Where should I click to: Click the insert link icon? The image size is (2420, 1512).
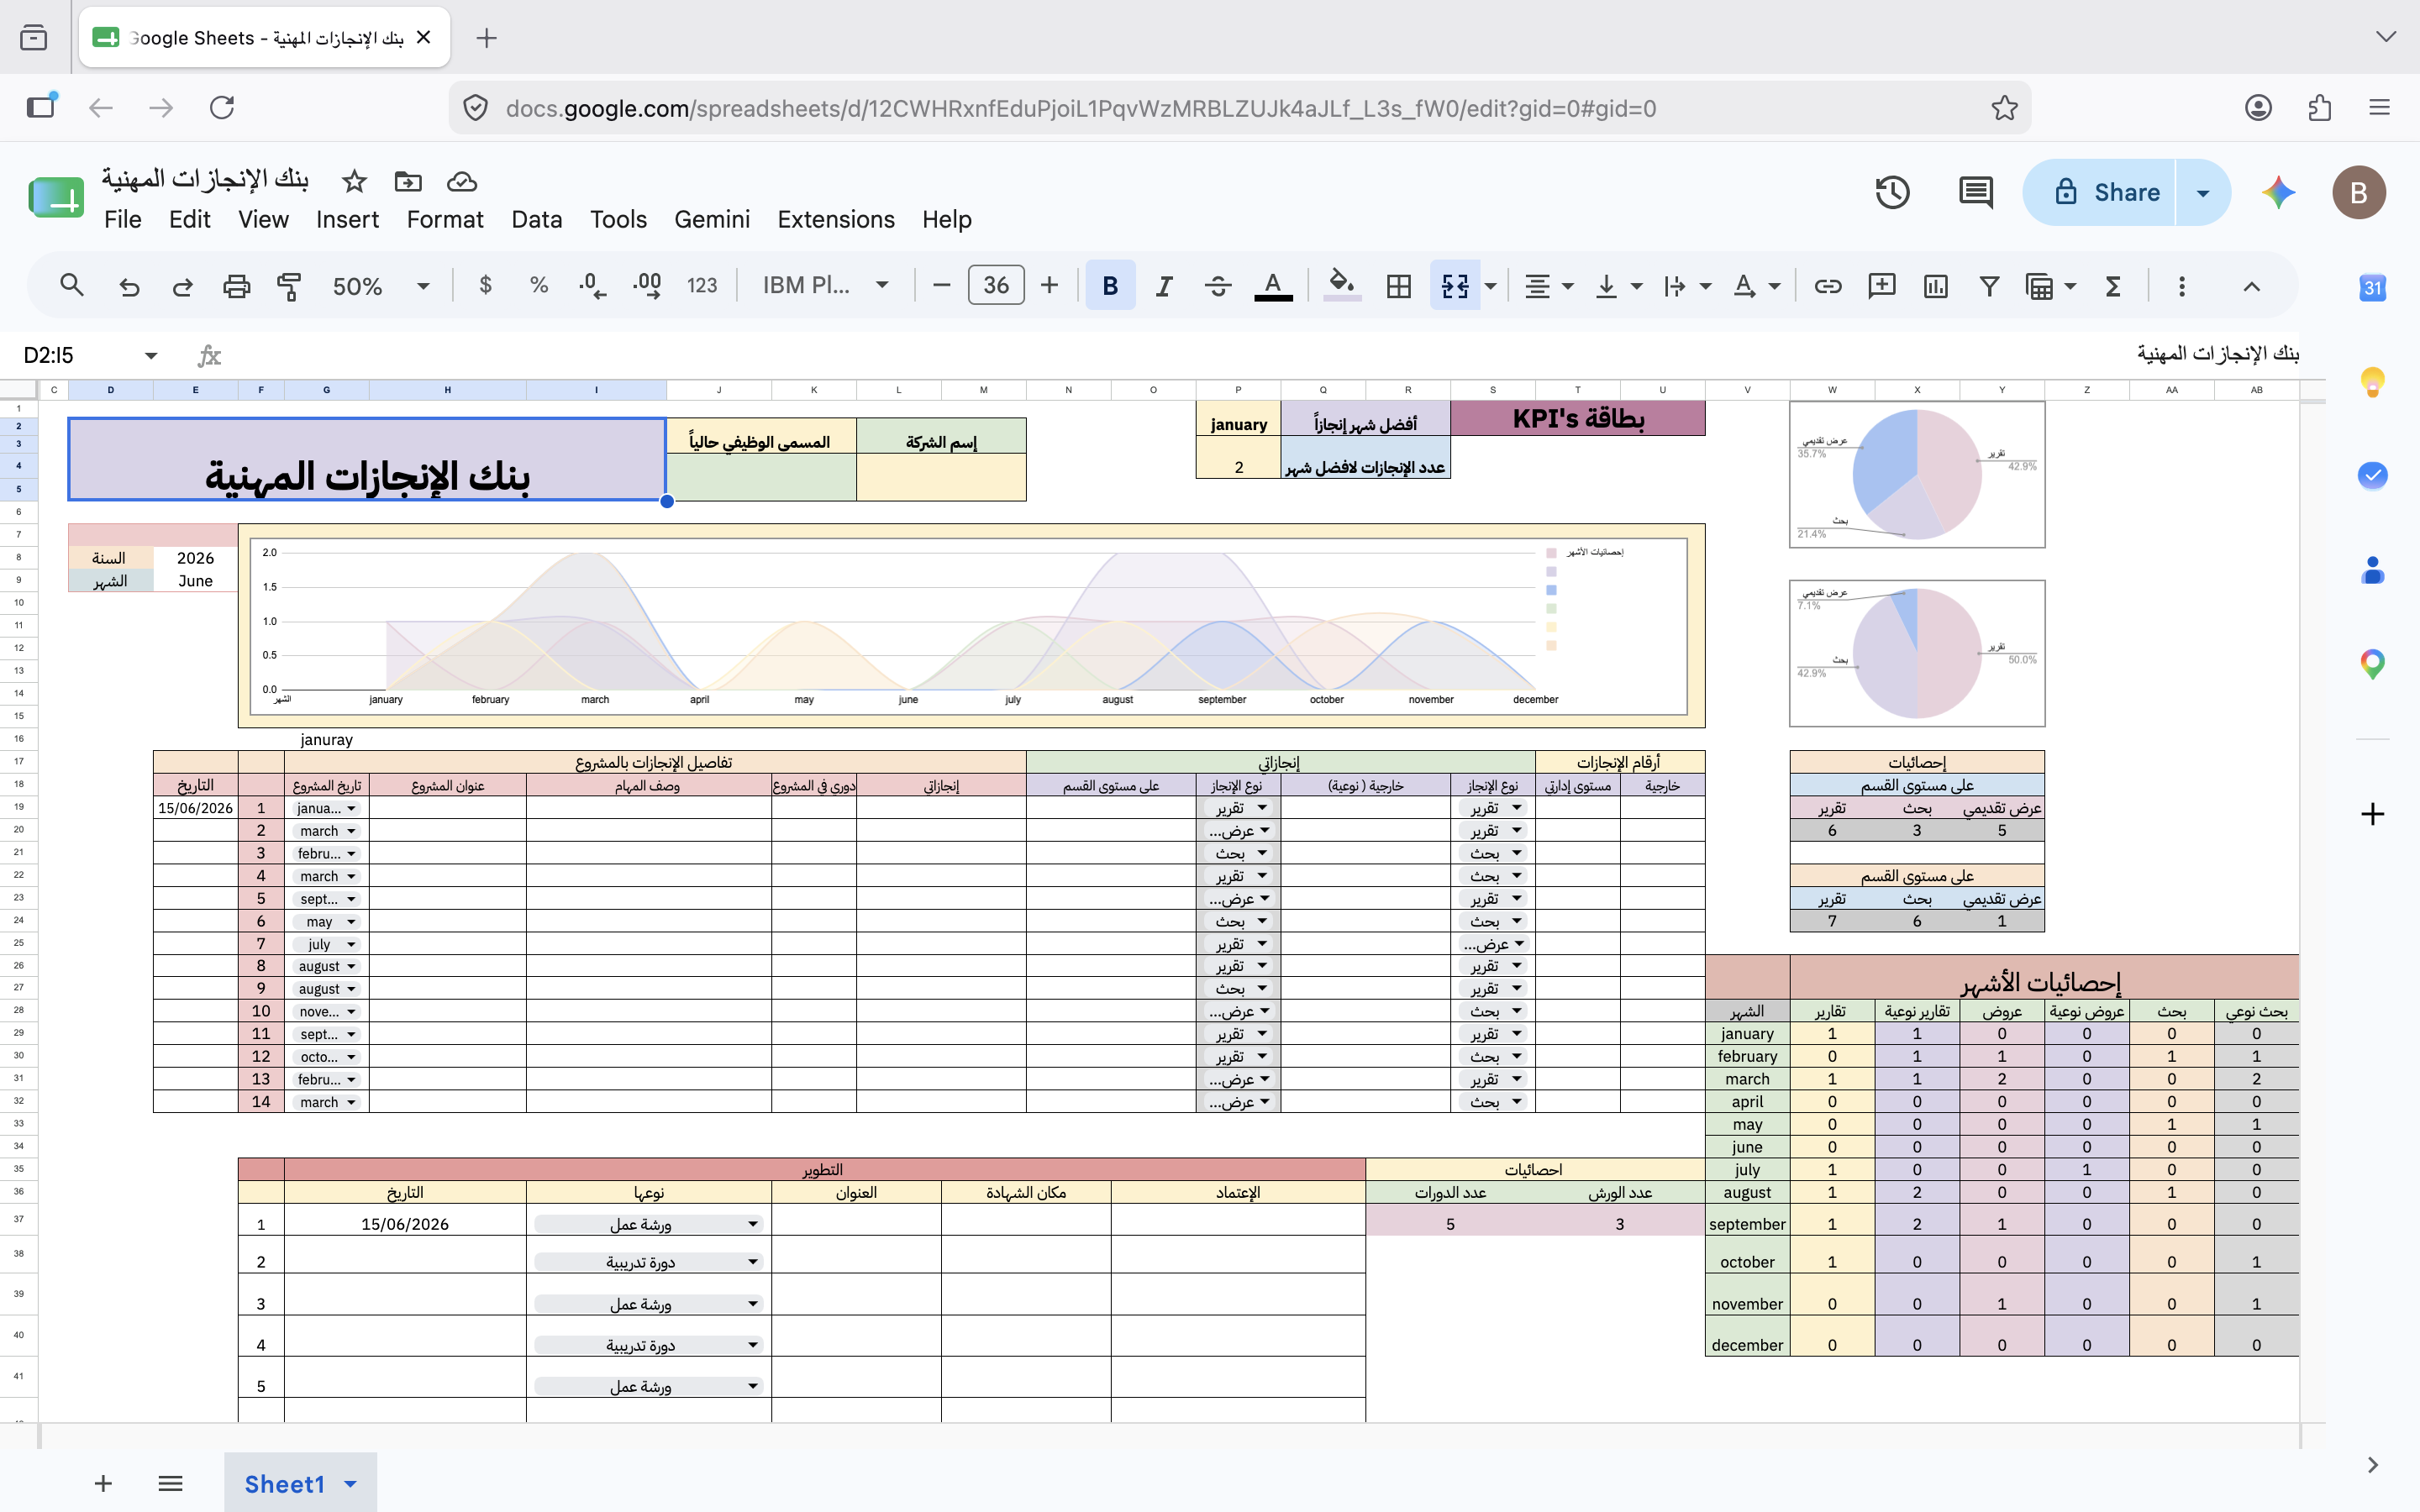pyautogui.click(x=1828, y=286)
